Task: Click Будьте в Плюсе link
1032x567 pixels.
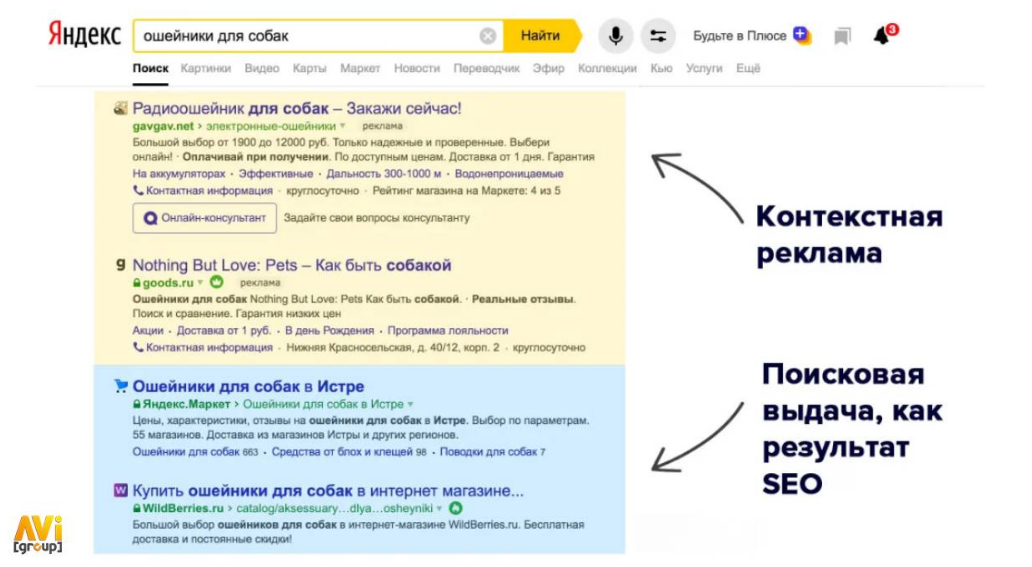Action: pos(739,36)
